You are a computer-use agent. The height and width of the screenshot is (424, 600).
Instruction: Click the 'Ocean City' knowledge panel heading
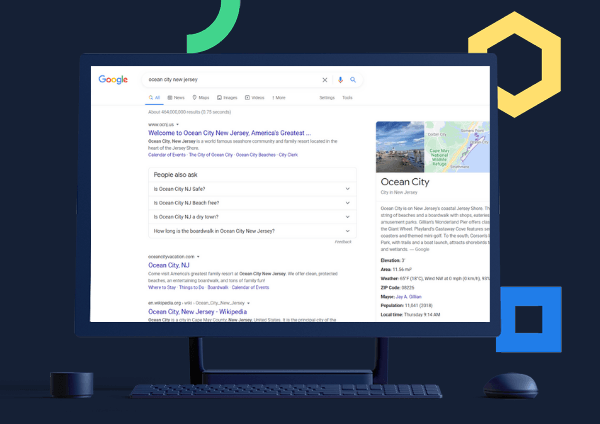pos(405,182)
